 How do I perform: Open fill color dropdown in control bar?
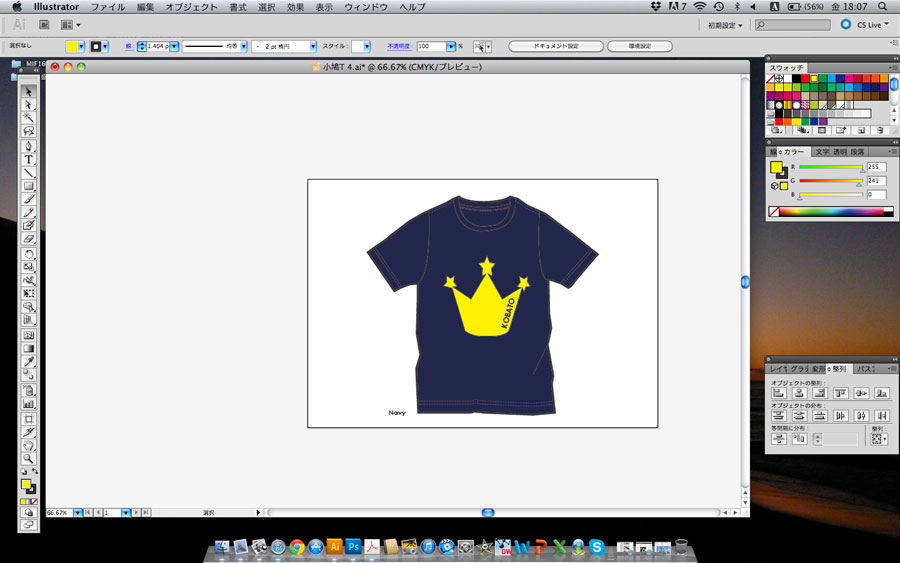click(81, 46)
